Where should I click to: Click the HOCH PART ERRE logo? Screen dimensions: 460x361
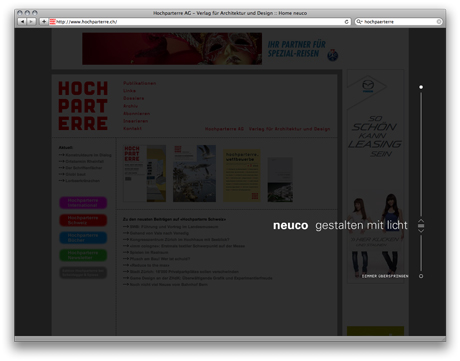click(x=83, y=106)
